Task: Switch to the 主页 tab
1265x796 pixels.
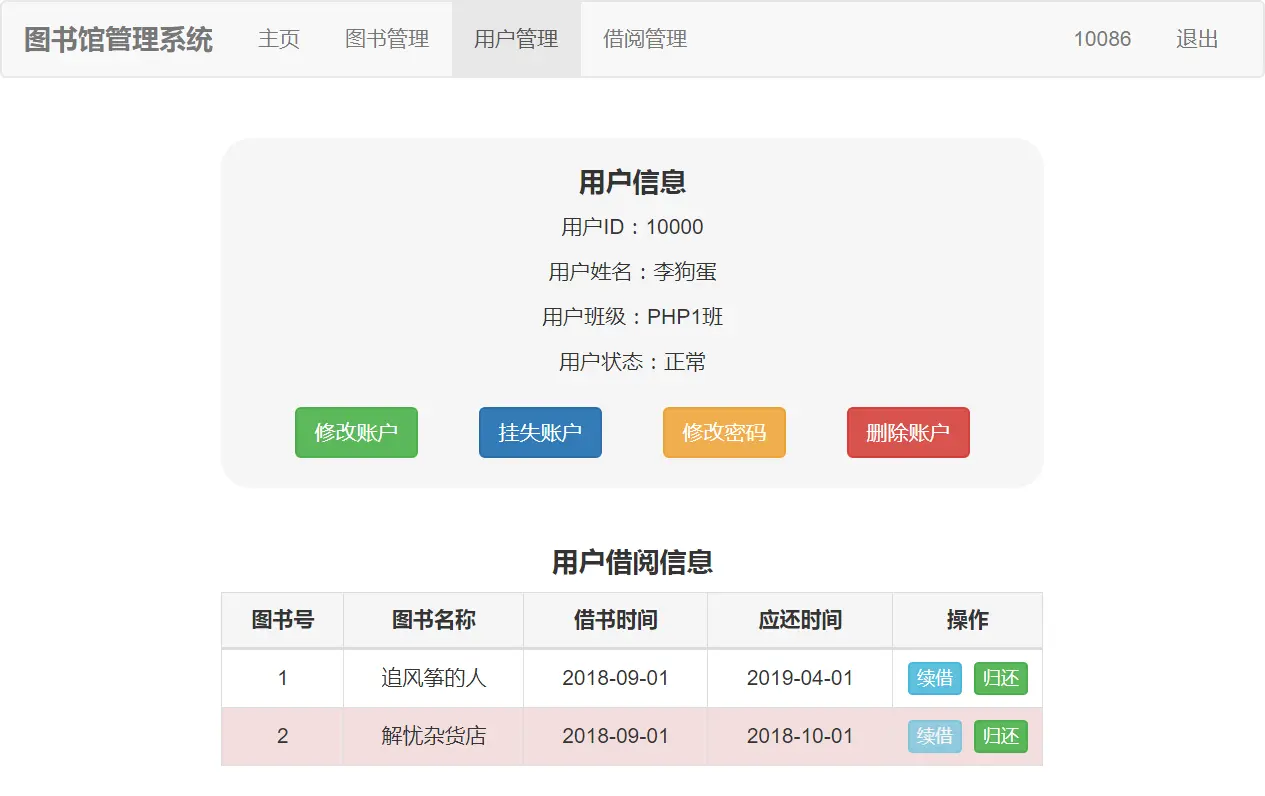Action: click(279, 40)
